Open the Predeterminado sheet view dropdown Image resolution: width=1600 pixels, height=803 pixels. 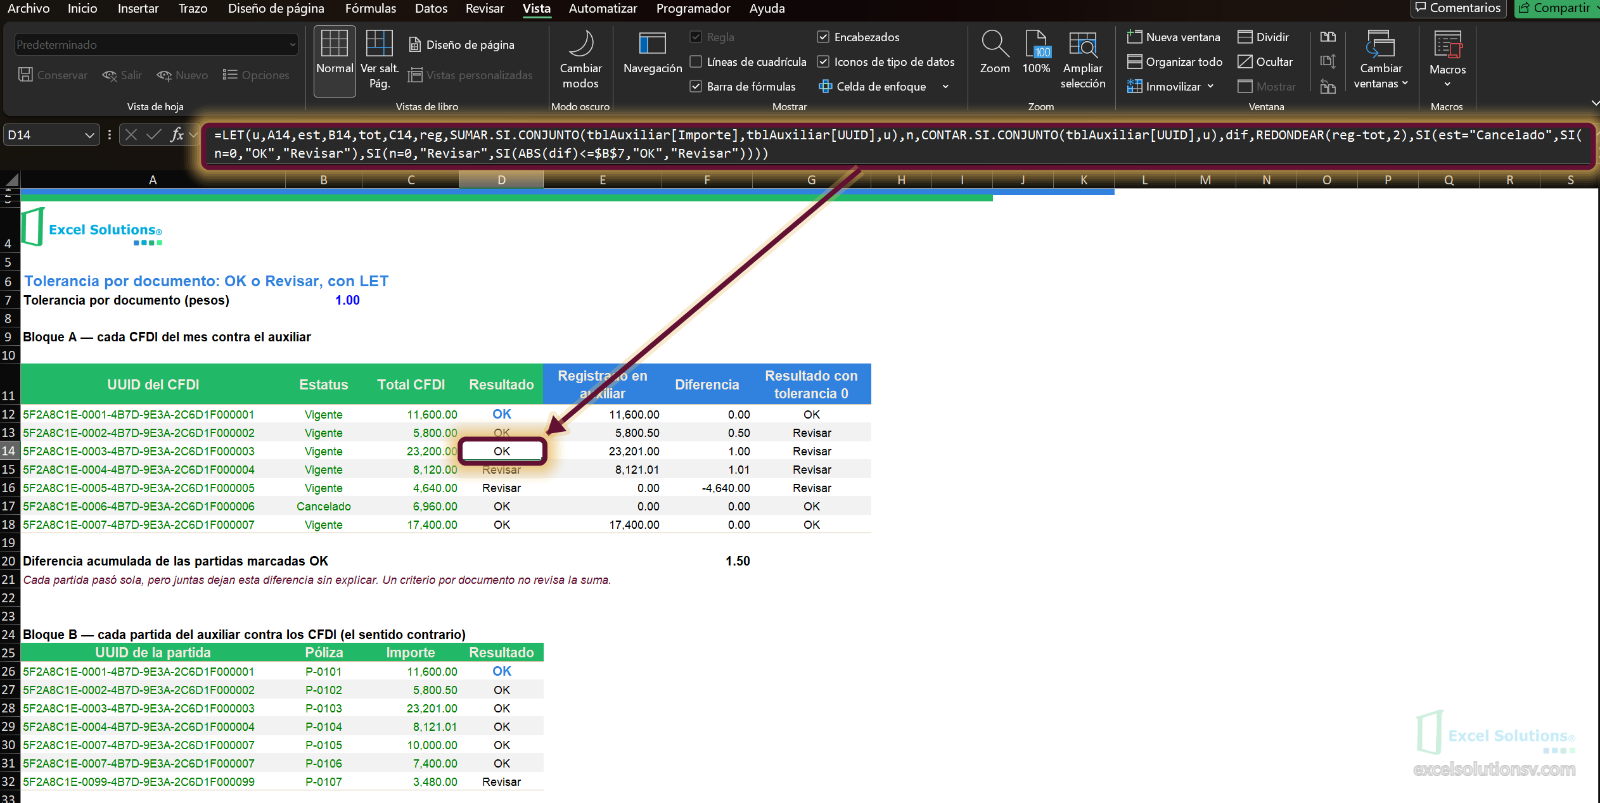[x=157, y=45]
